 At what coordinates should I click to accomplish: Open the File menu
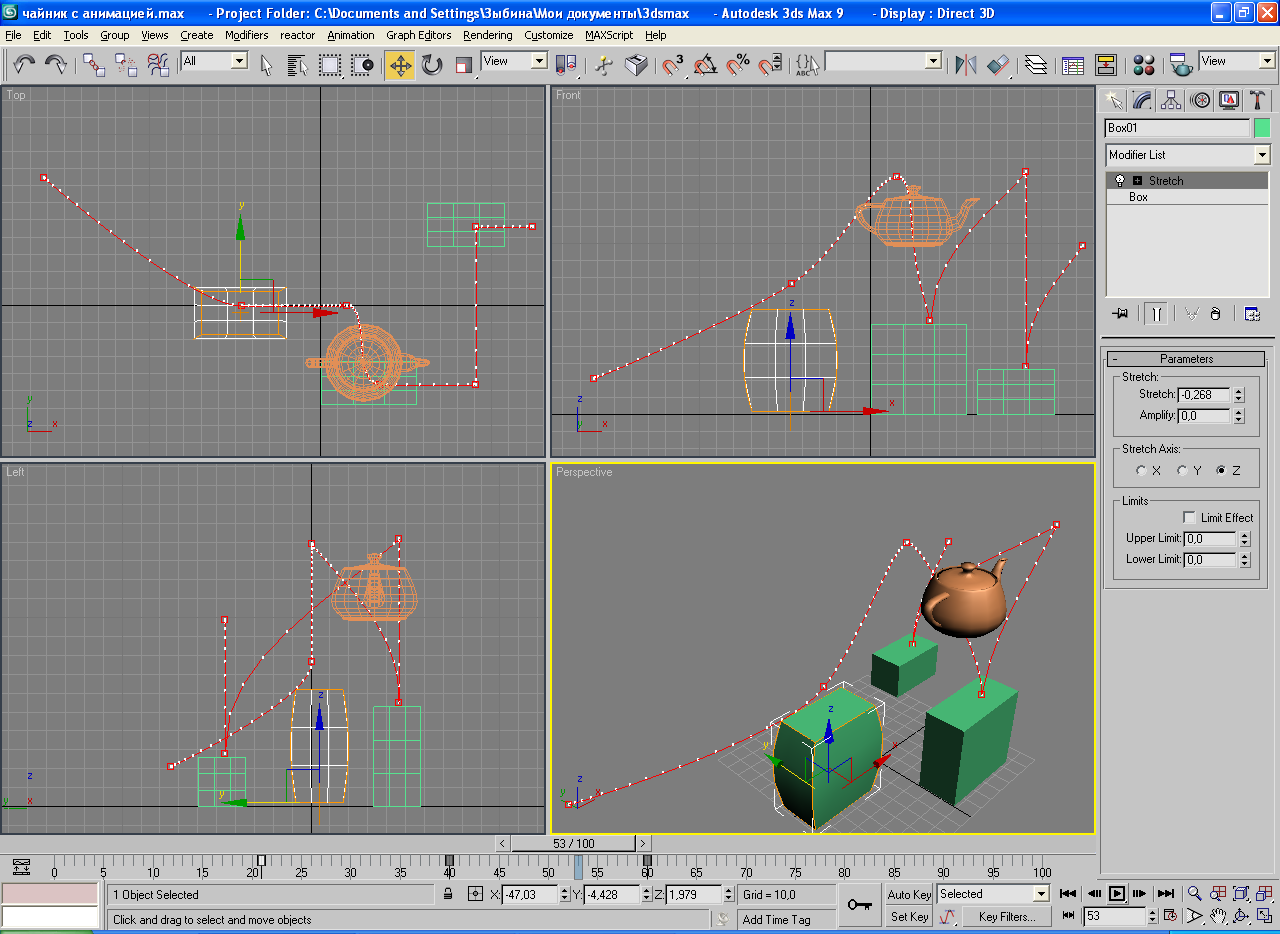[x=13, y=35]
